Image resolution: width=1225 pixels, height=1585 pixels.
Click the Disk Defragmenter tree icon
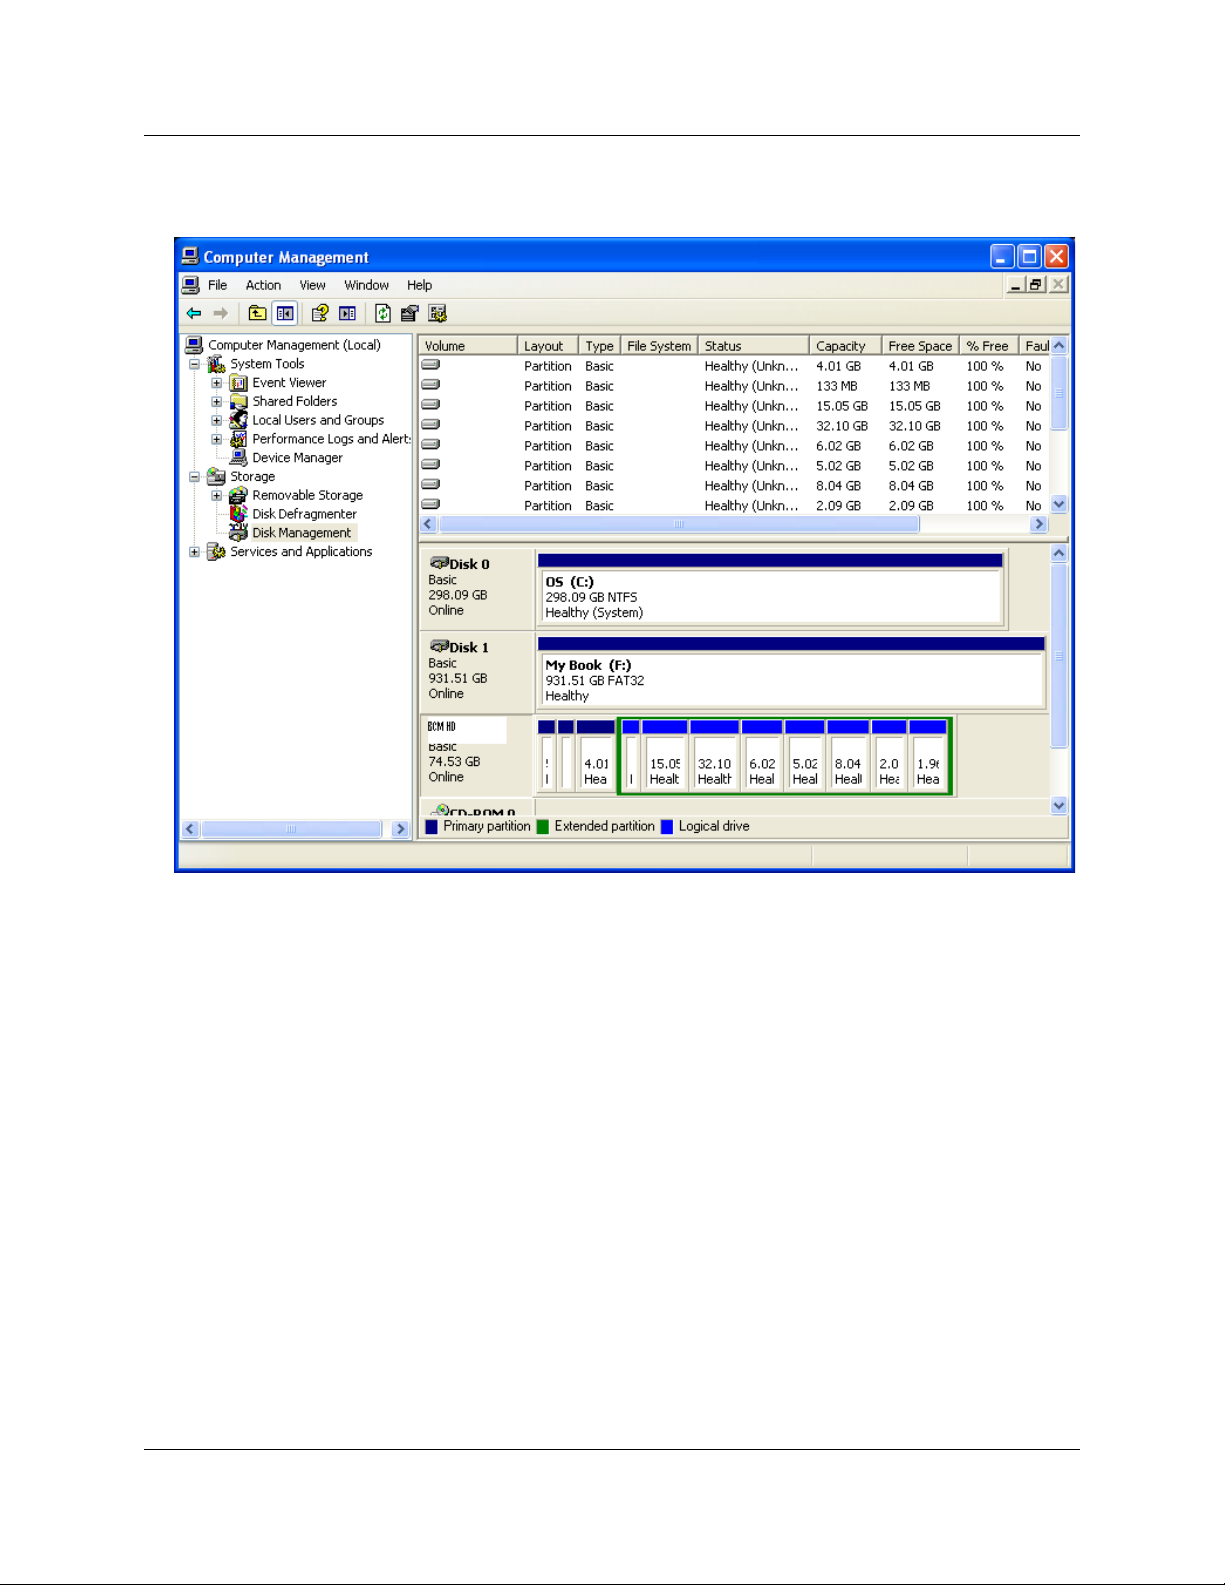click(238, 514)
